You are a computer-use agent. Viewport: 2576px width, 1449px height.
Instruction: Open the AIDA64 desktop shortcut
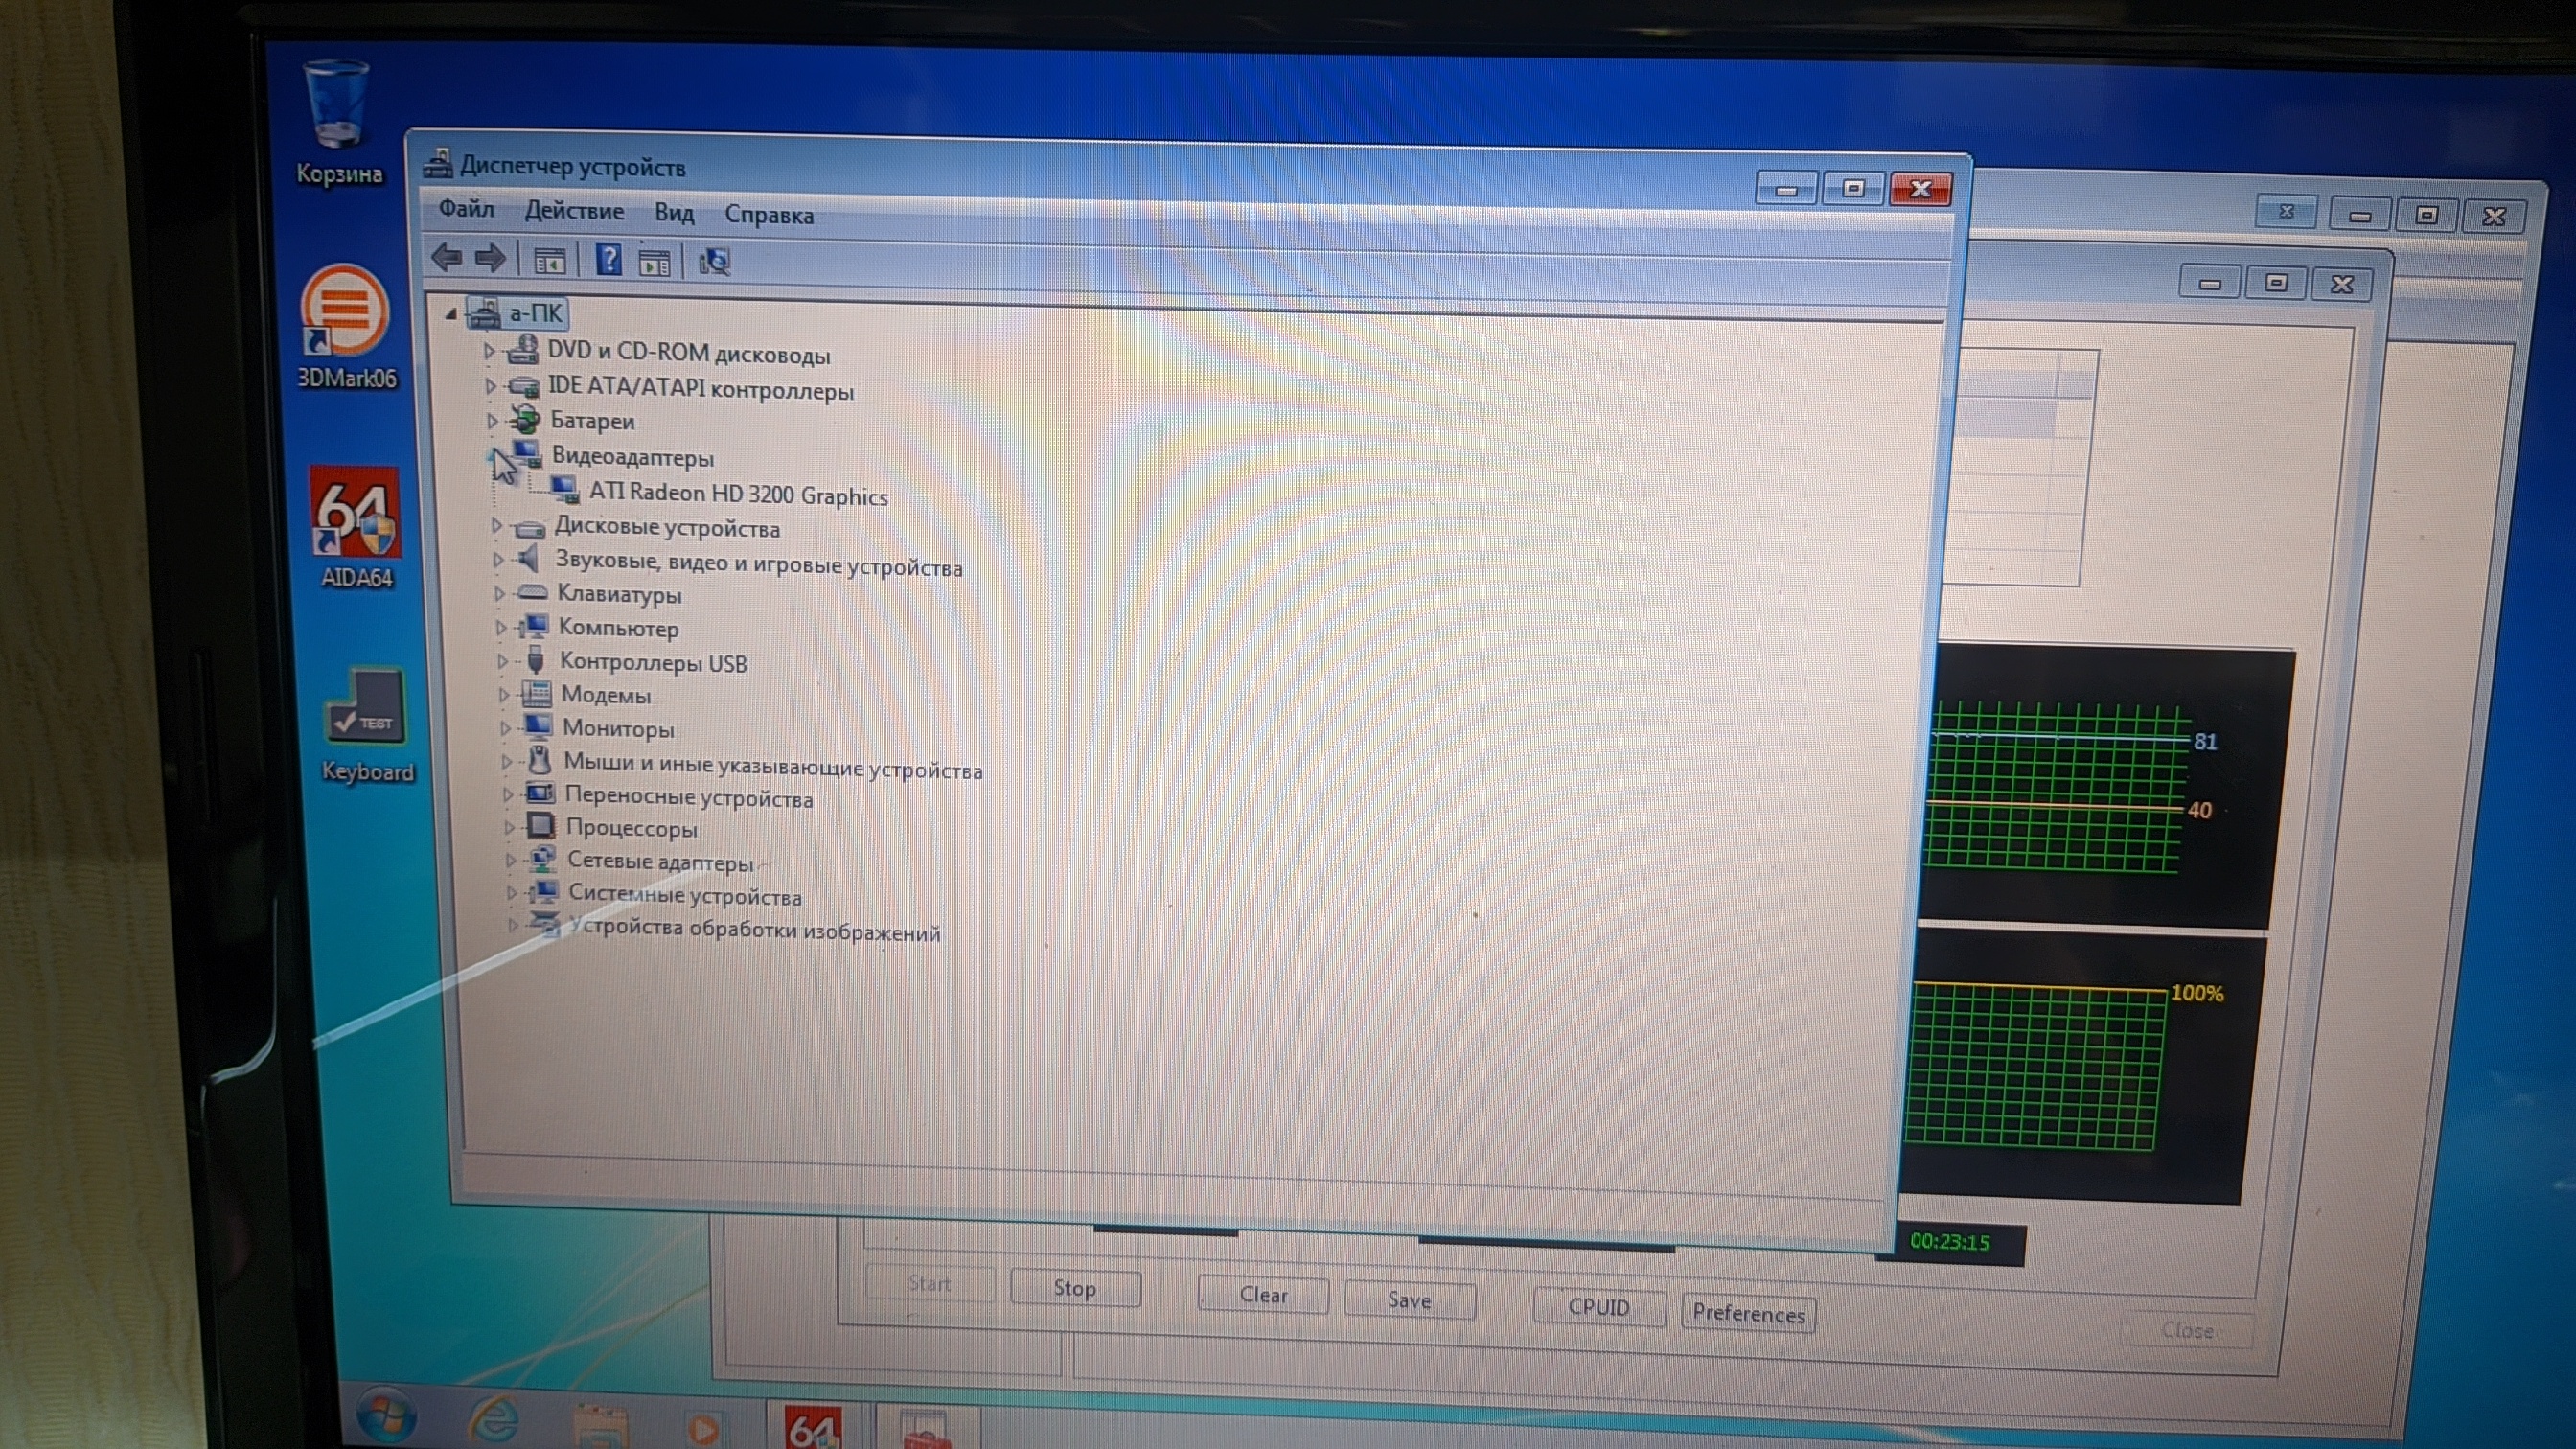356,528
